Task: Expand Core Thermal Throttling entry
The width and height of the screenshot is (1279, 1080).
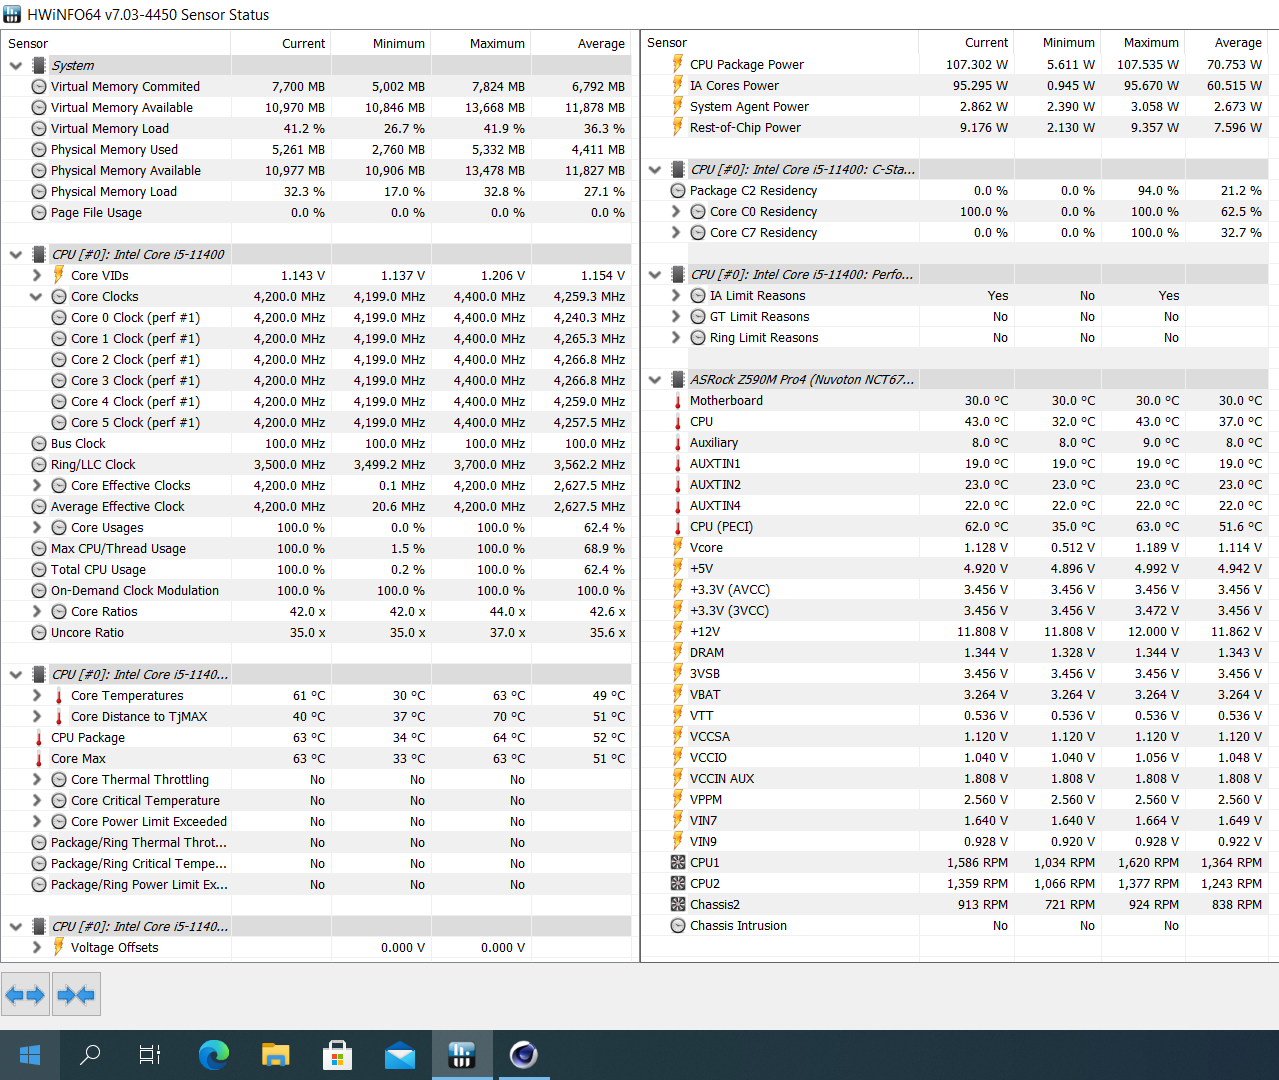Action: (36, 779)
